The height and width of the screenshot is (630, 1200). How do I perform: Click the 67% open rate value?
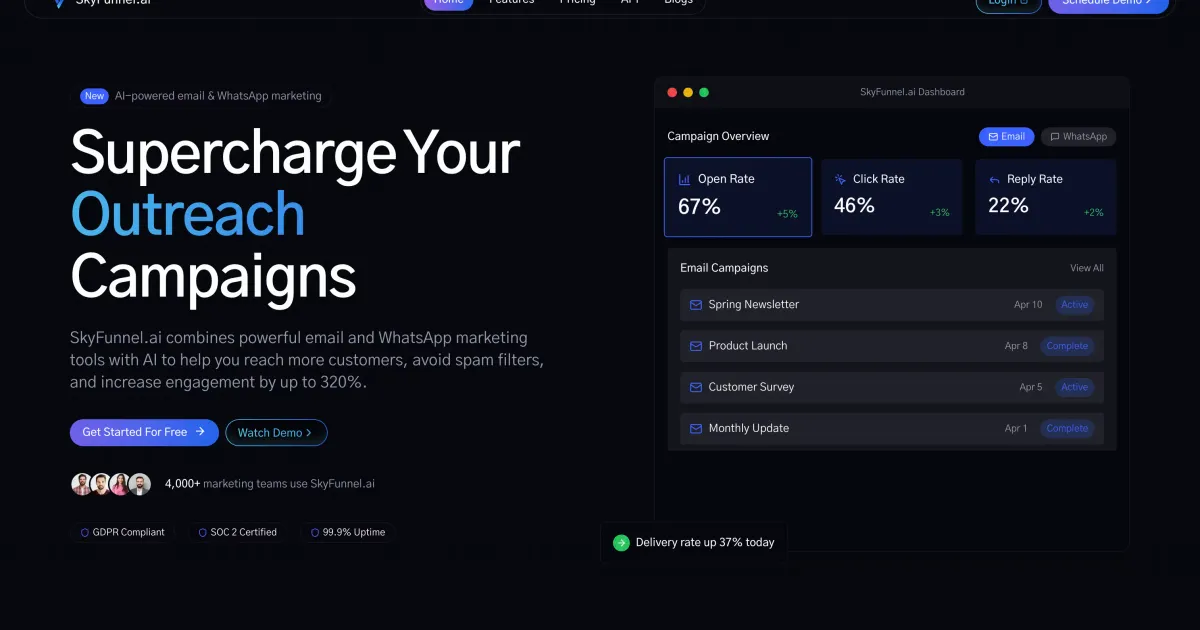point(699,207)
